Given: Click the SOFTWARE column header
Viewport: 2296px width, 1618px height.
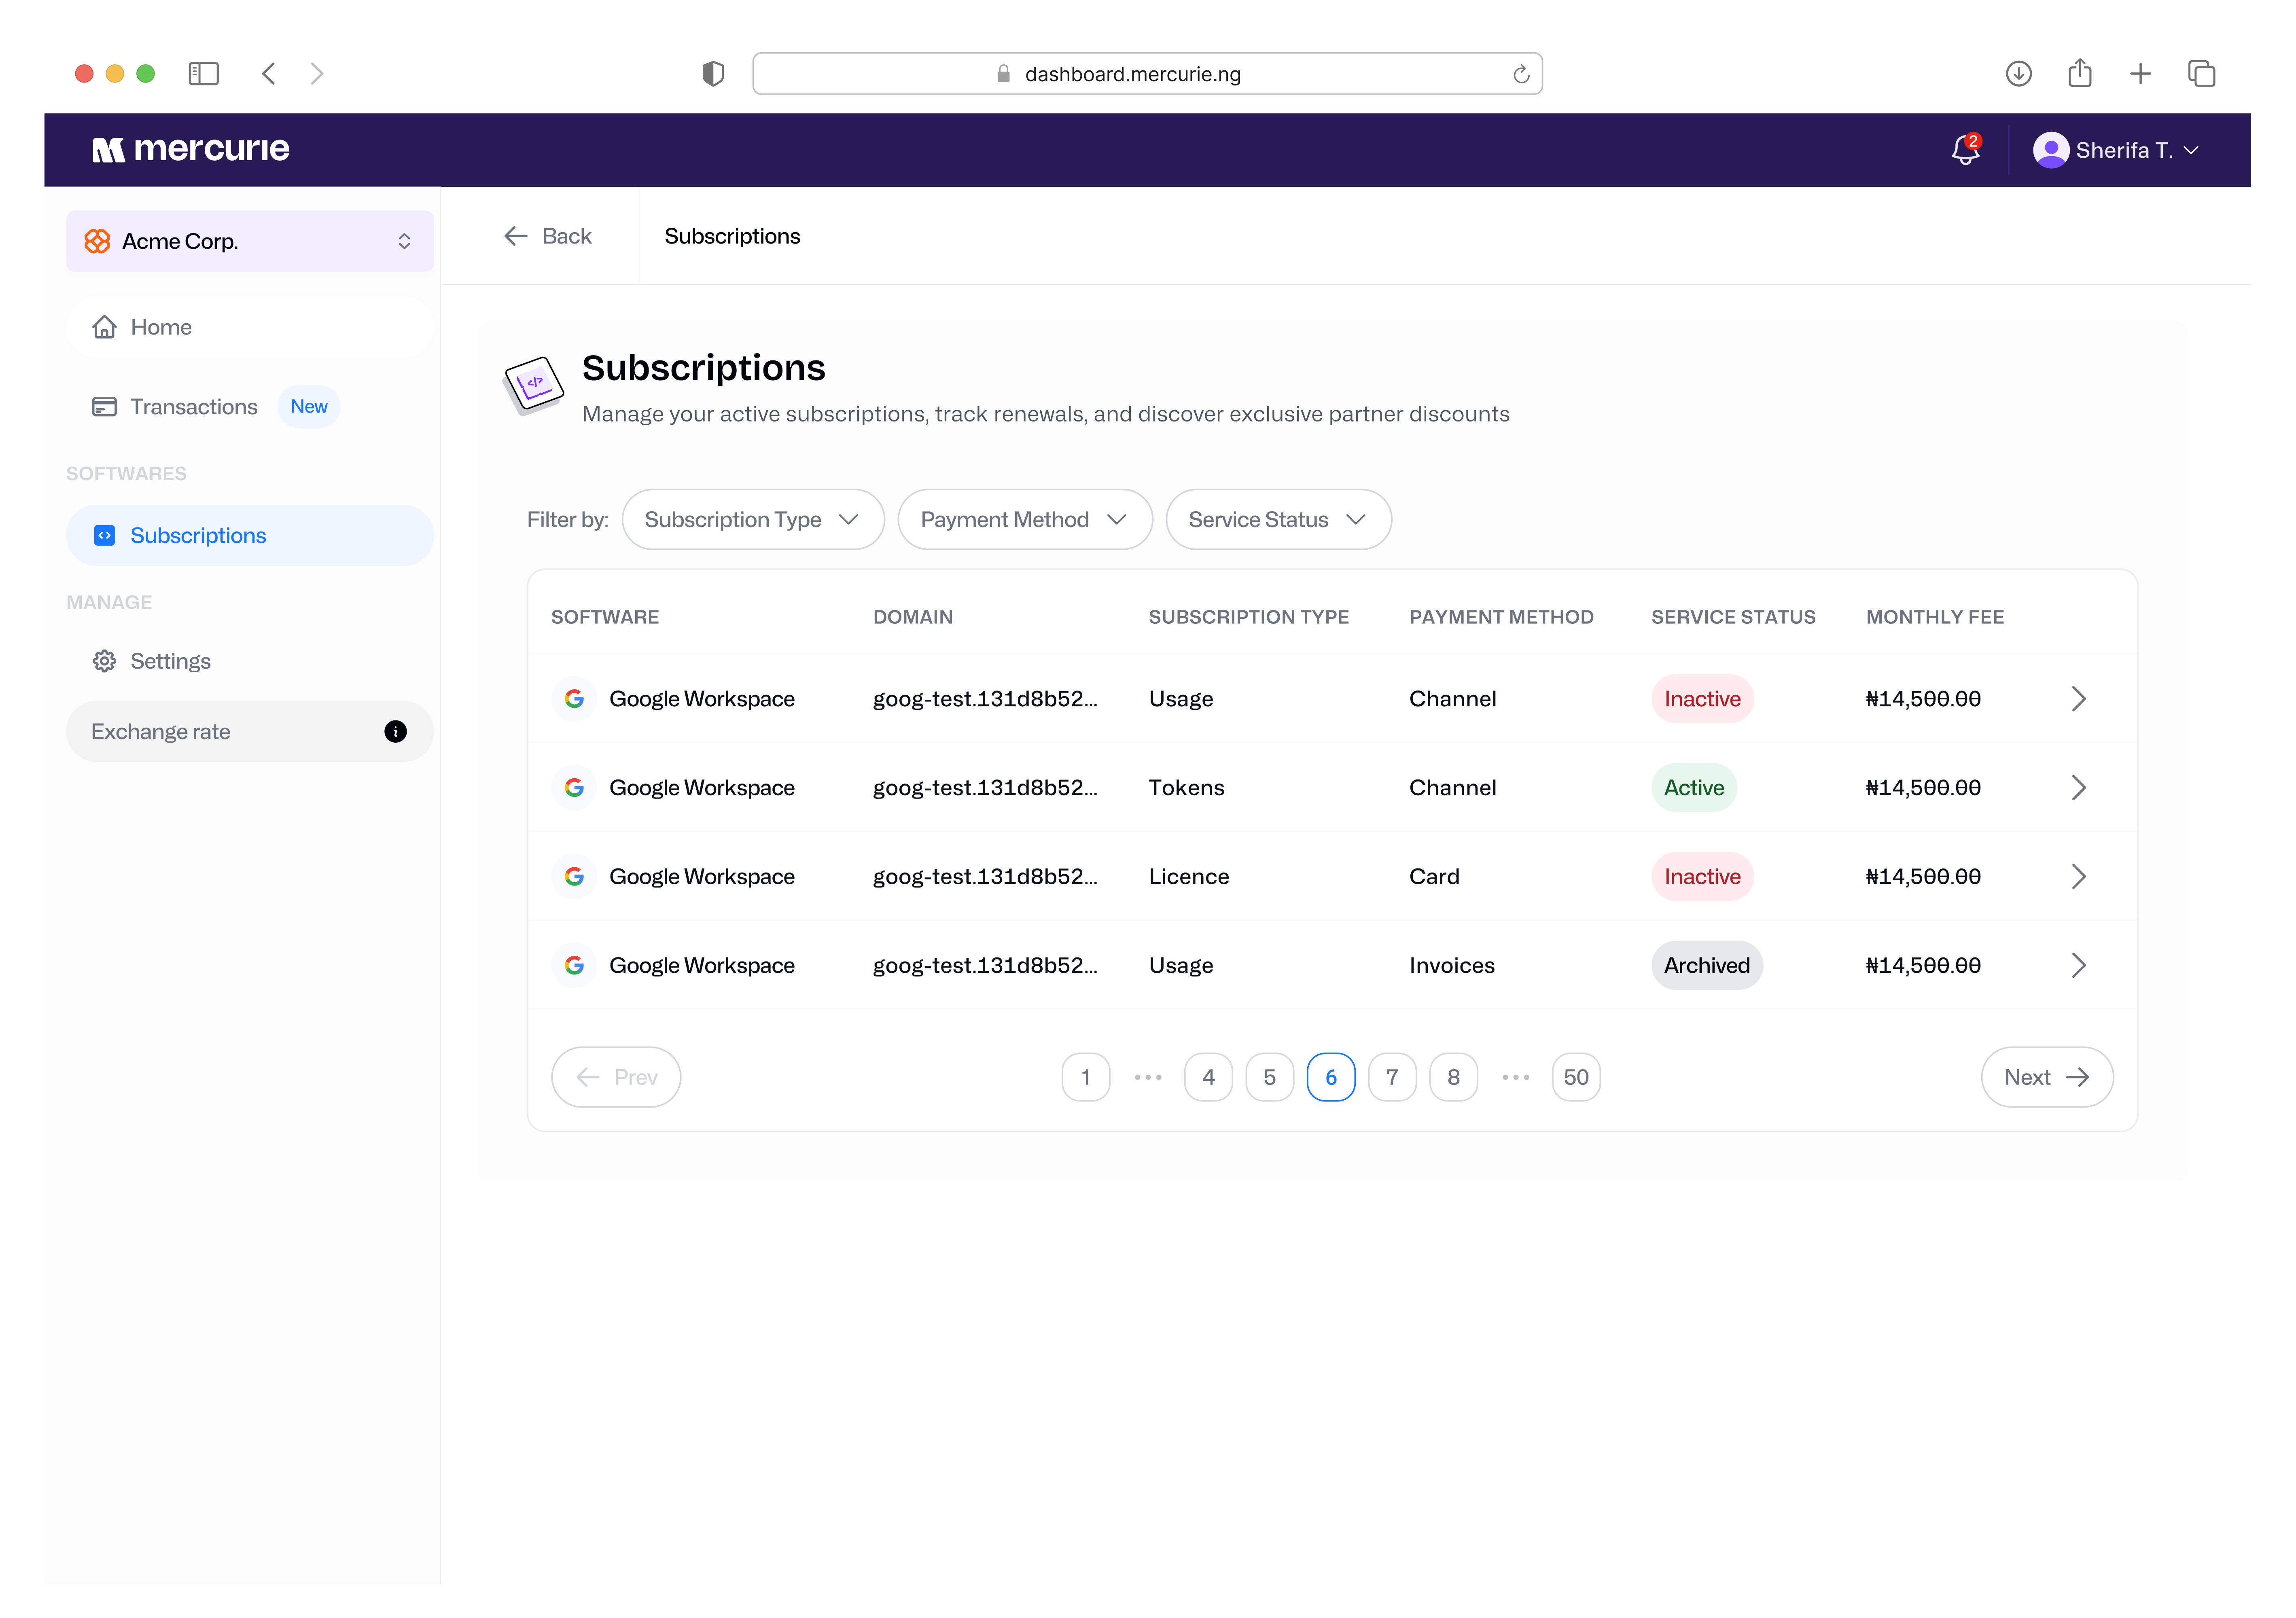Looking at the screenshot, I should (605, 617).
